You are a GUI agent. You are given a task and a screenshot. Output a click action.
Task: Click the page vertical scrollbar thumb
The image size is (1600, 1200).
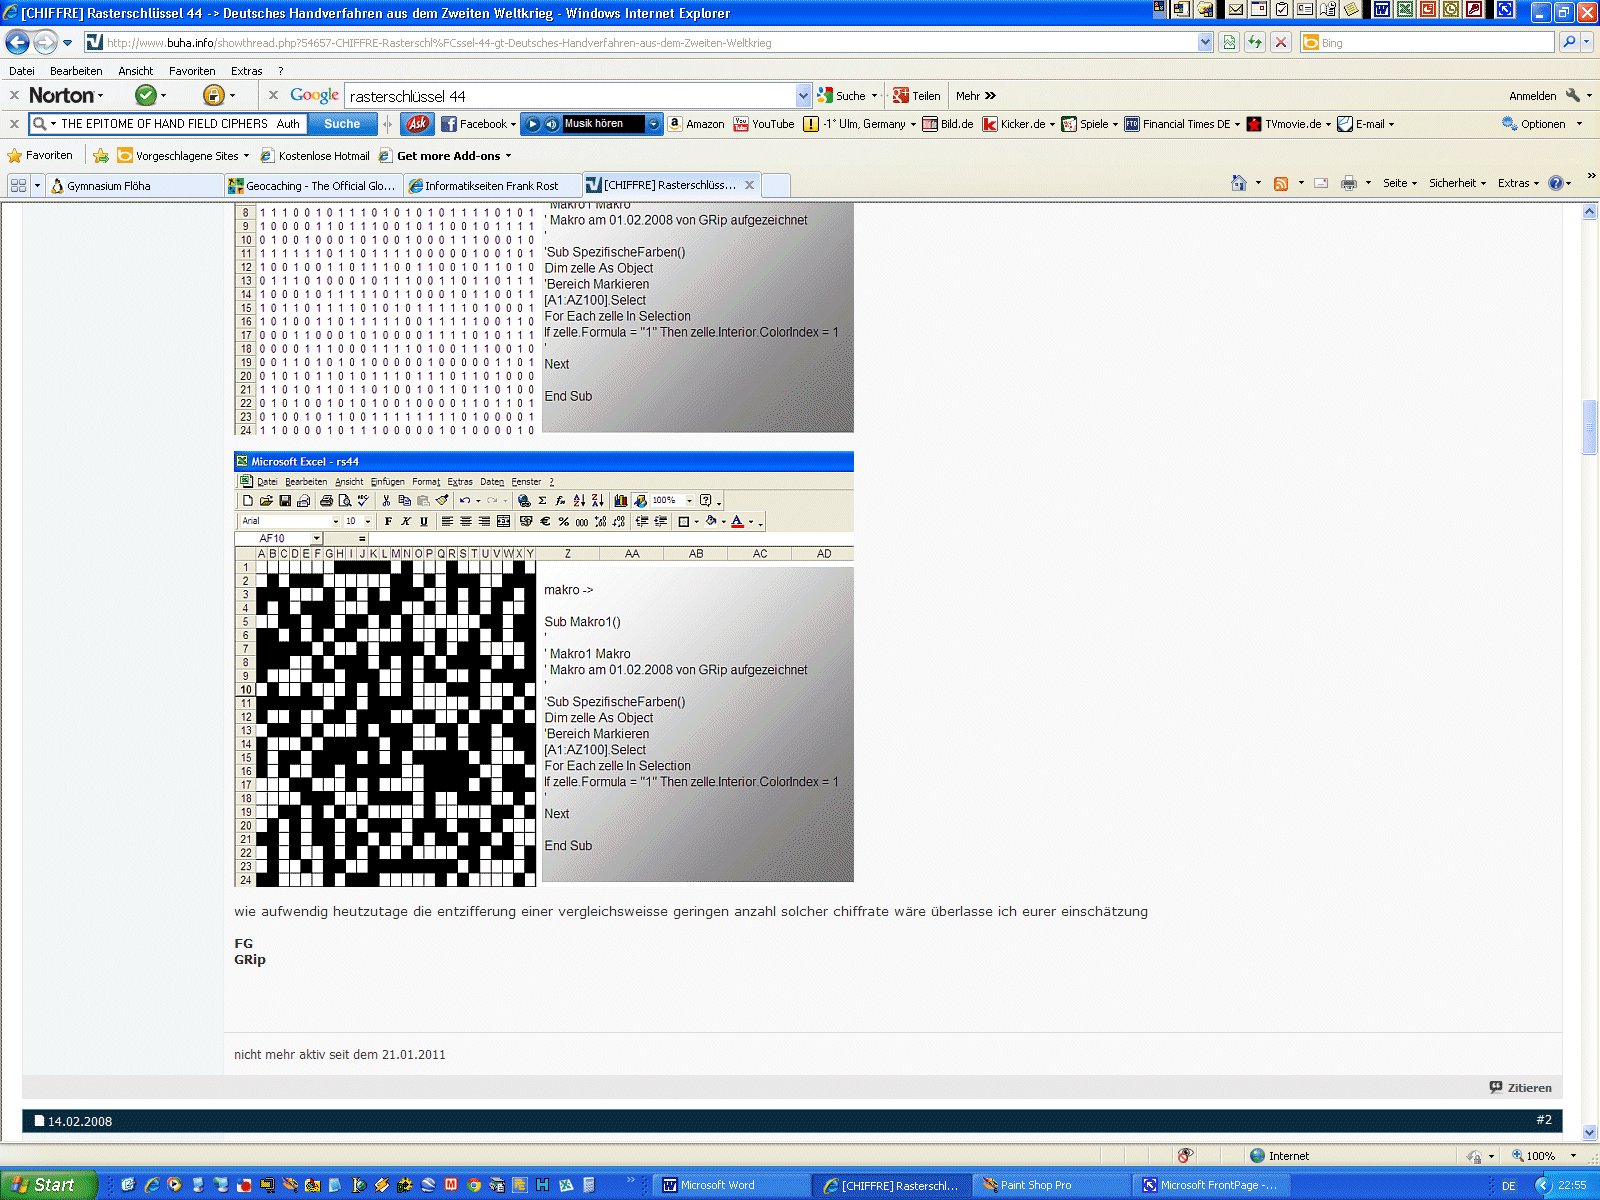point(1590,427)
